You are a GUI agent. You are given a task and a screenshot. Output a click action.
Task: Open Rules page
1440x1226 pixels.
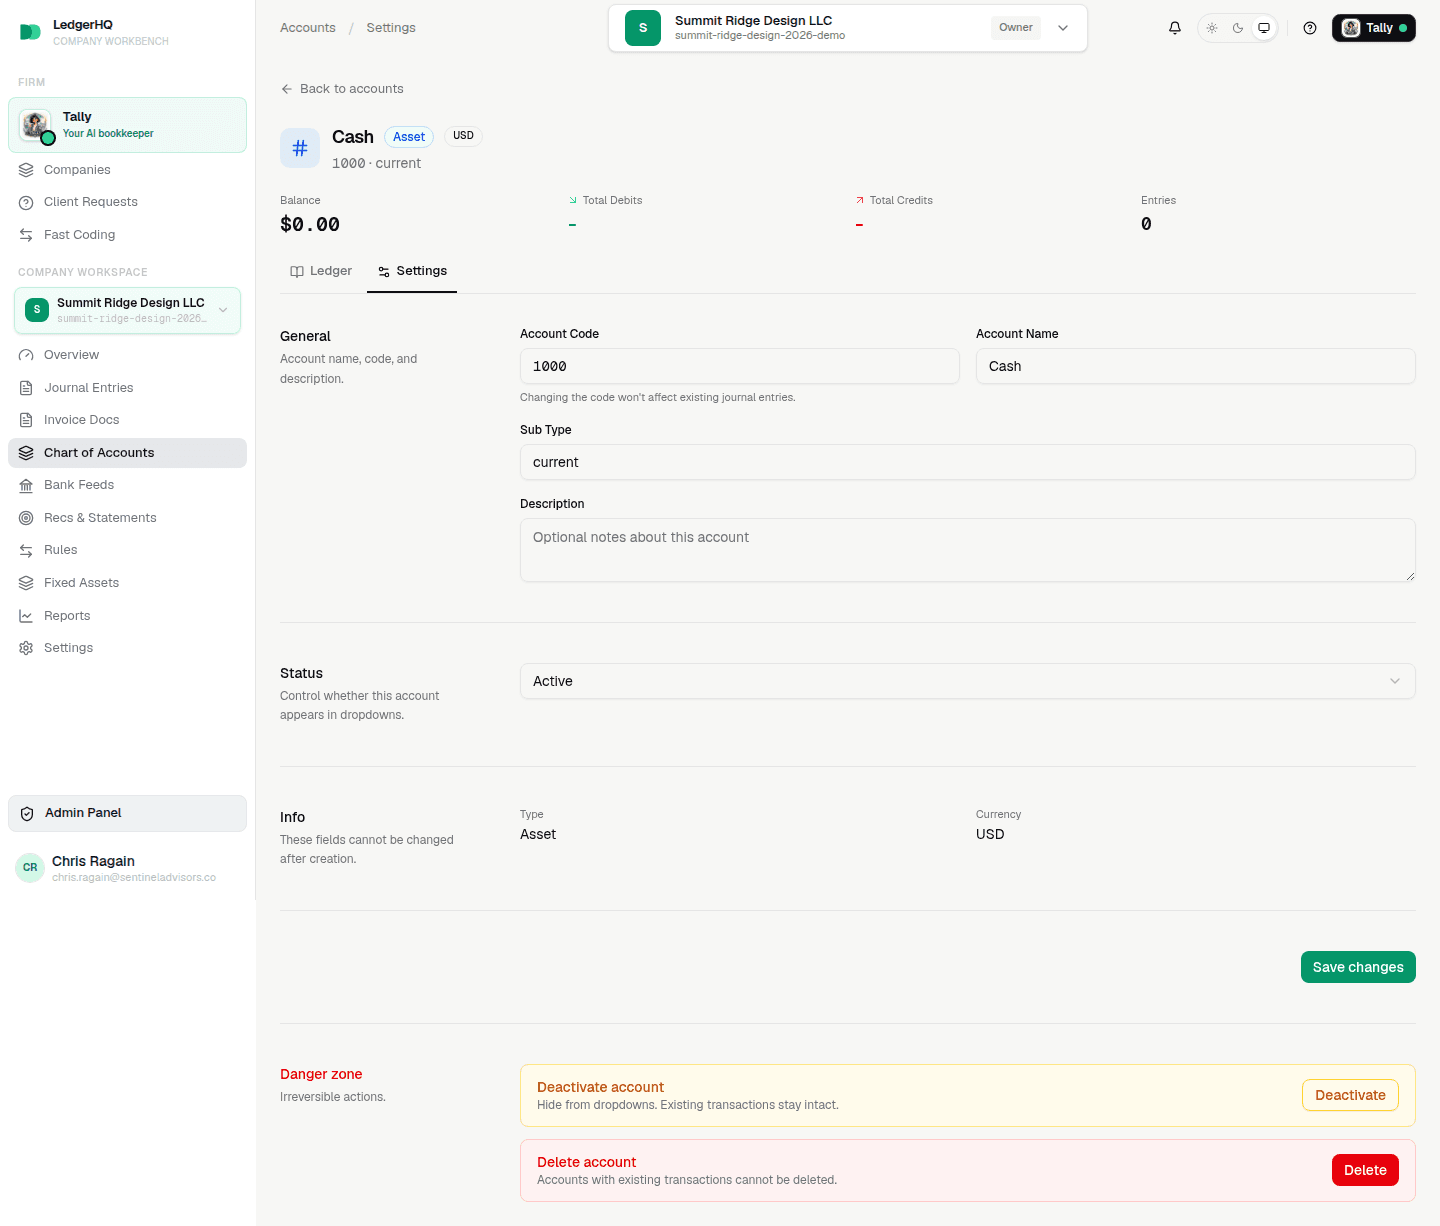(x=127, y=550)
